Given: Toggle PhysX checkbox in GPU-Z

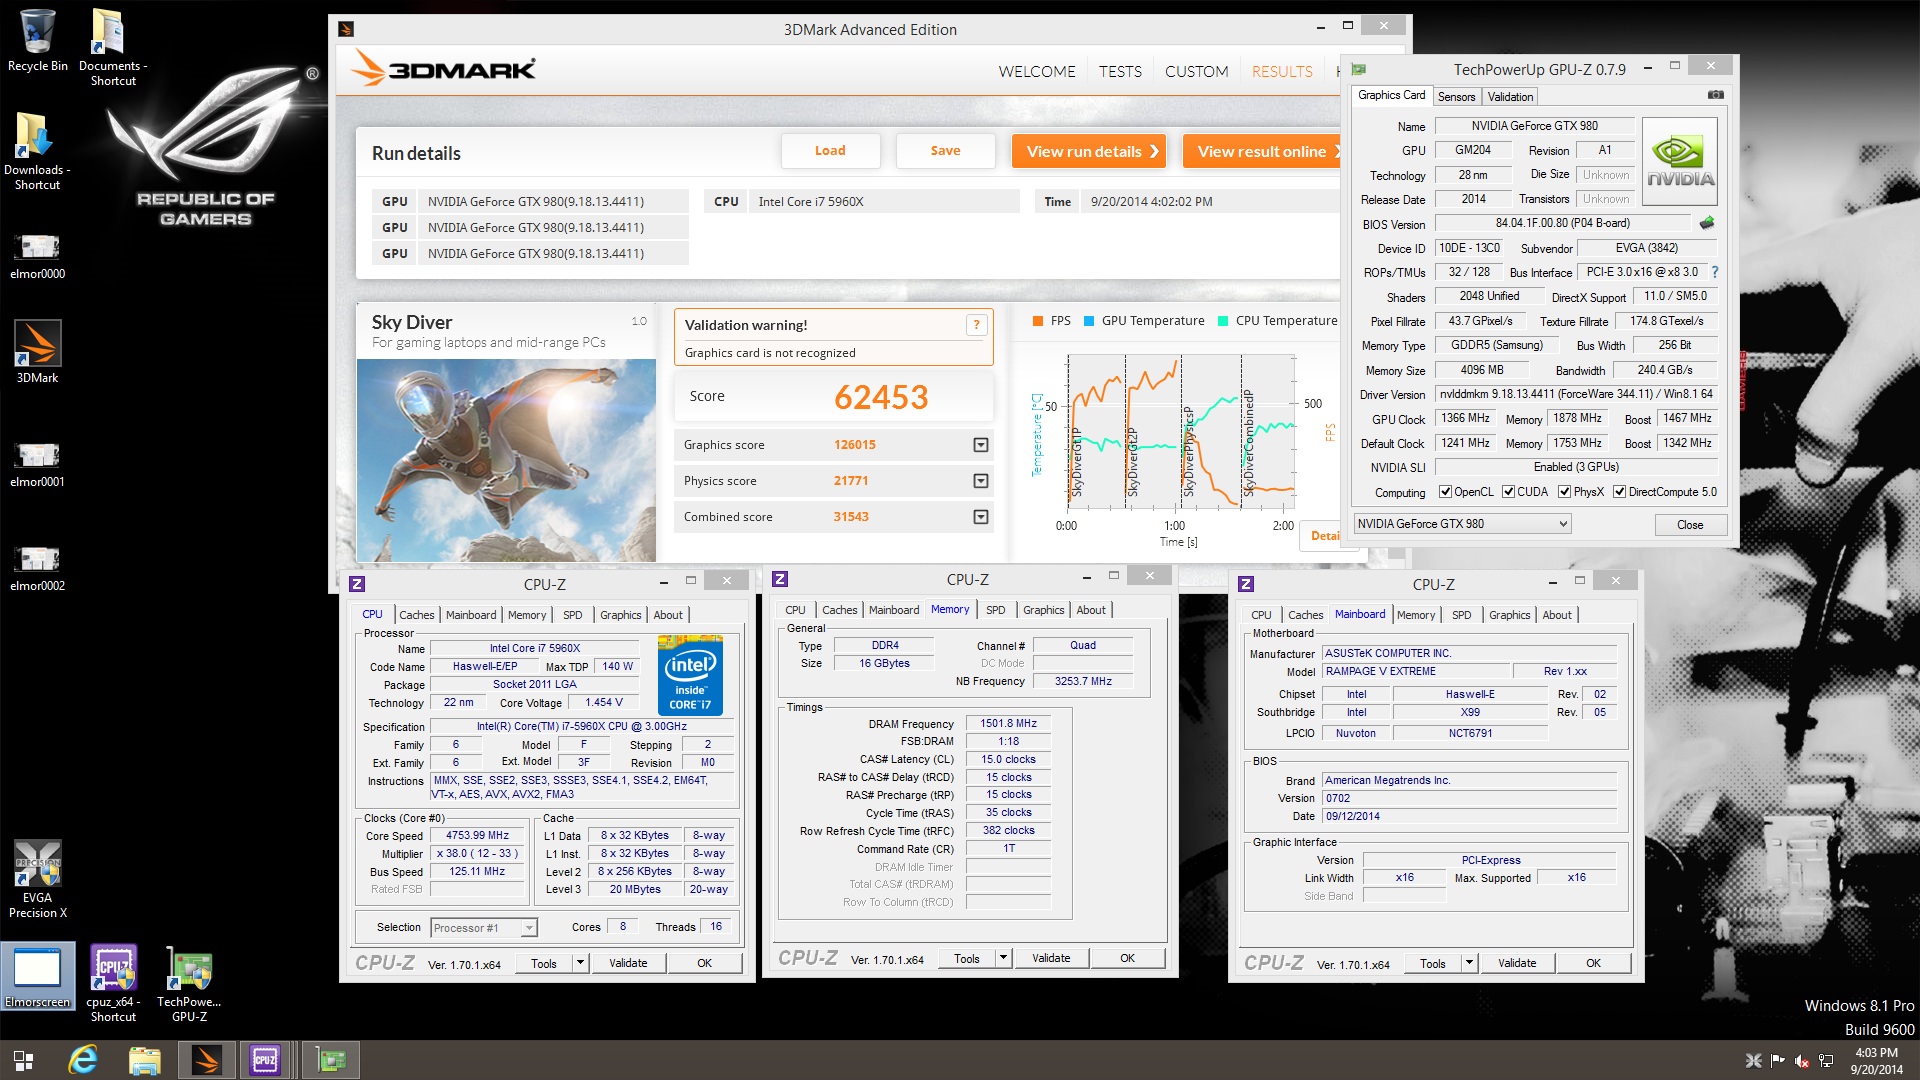Looking at the screenshot, I should point(1564,492).
